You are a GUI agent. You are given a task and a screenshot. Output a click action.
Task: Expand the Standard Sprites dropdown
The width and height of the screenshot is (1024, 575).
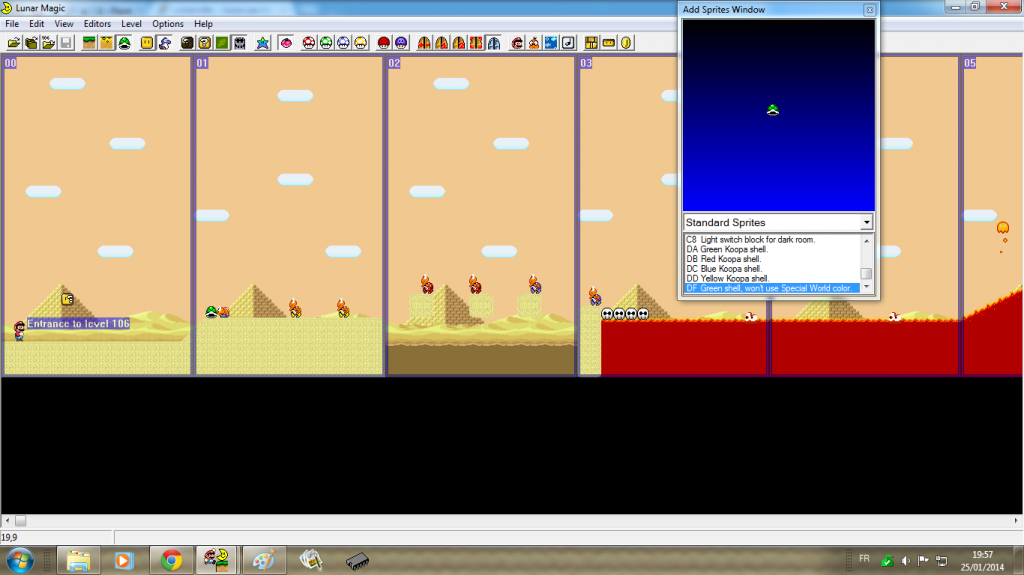(x=866, y=223)
